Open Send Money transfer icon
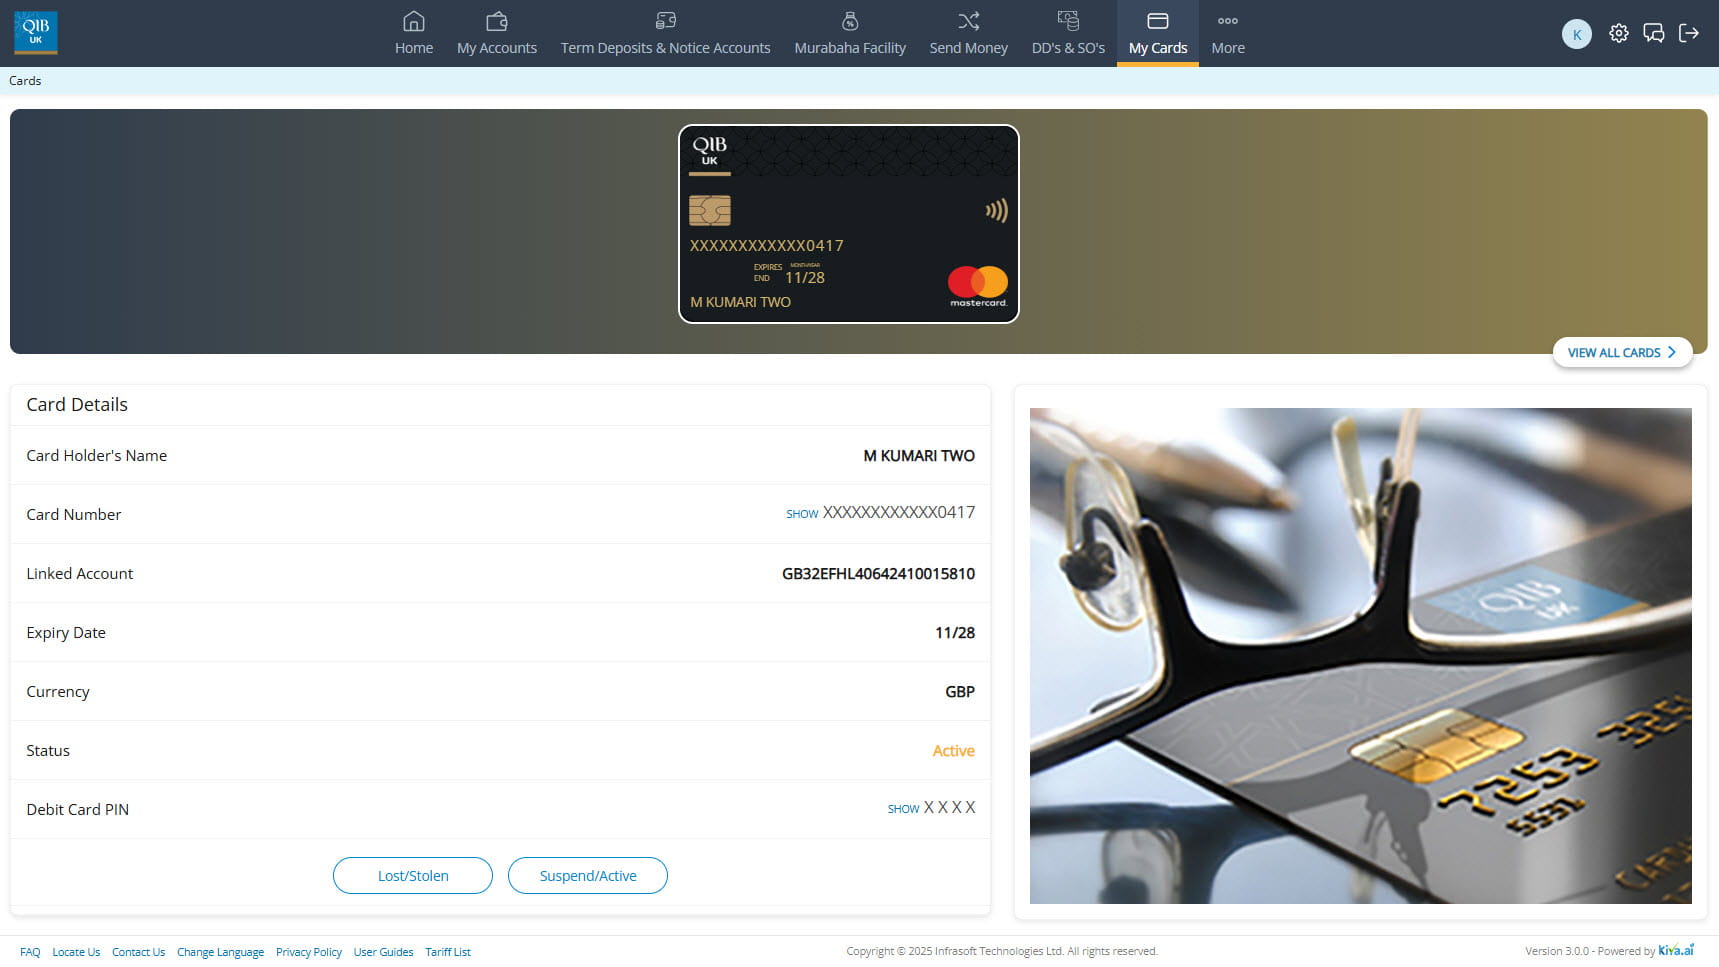The height and width of the screenshot is (967, 1719). (x=968, y=21)
